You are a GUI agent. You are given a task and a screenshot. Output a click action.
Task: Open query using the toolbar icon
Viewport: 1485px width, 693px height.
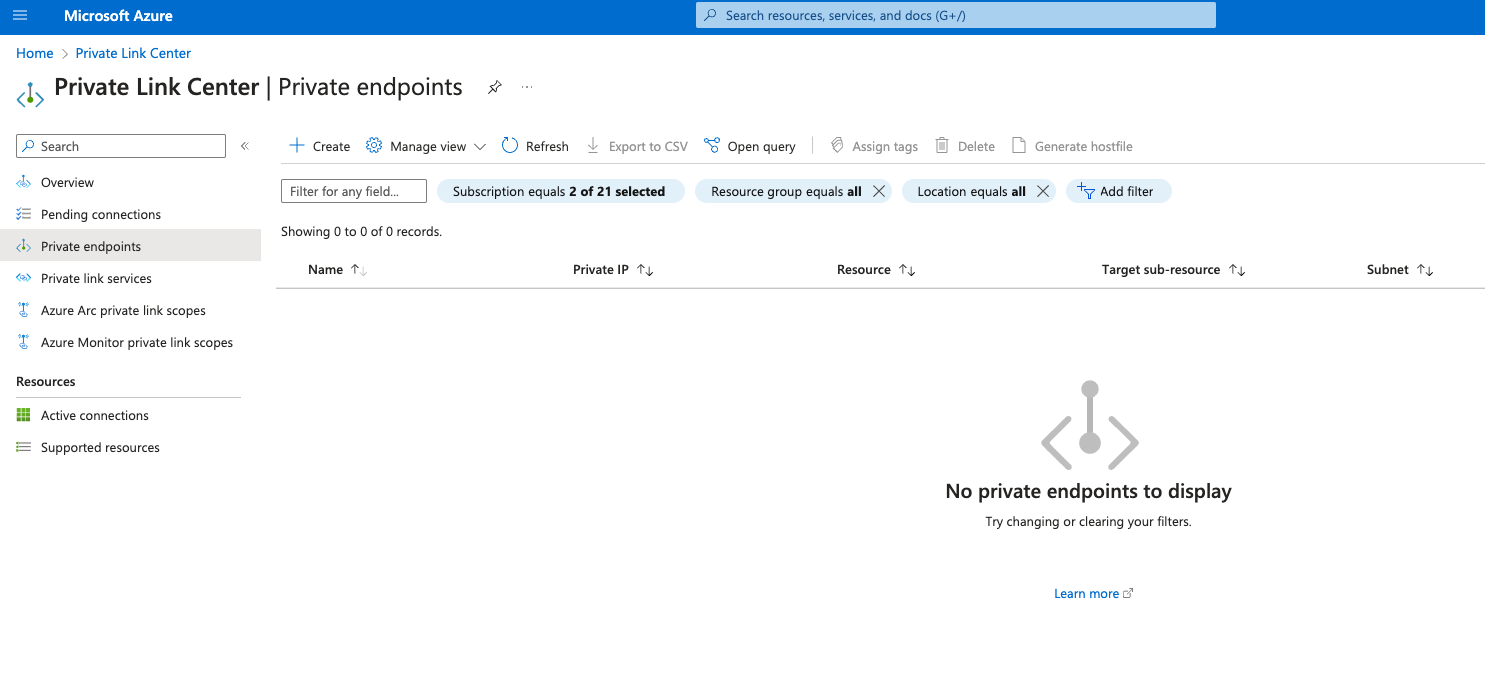[x=712, y=145]
